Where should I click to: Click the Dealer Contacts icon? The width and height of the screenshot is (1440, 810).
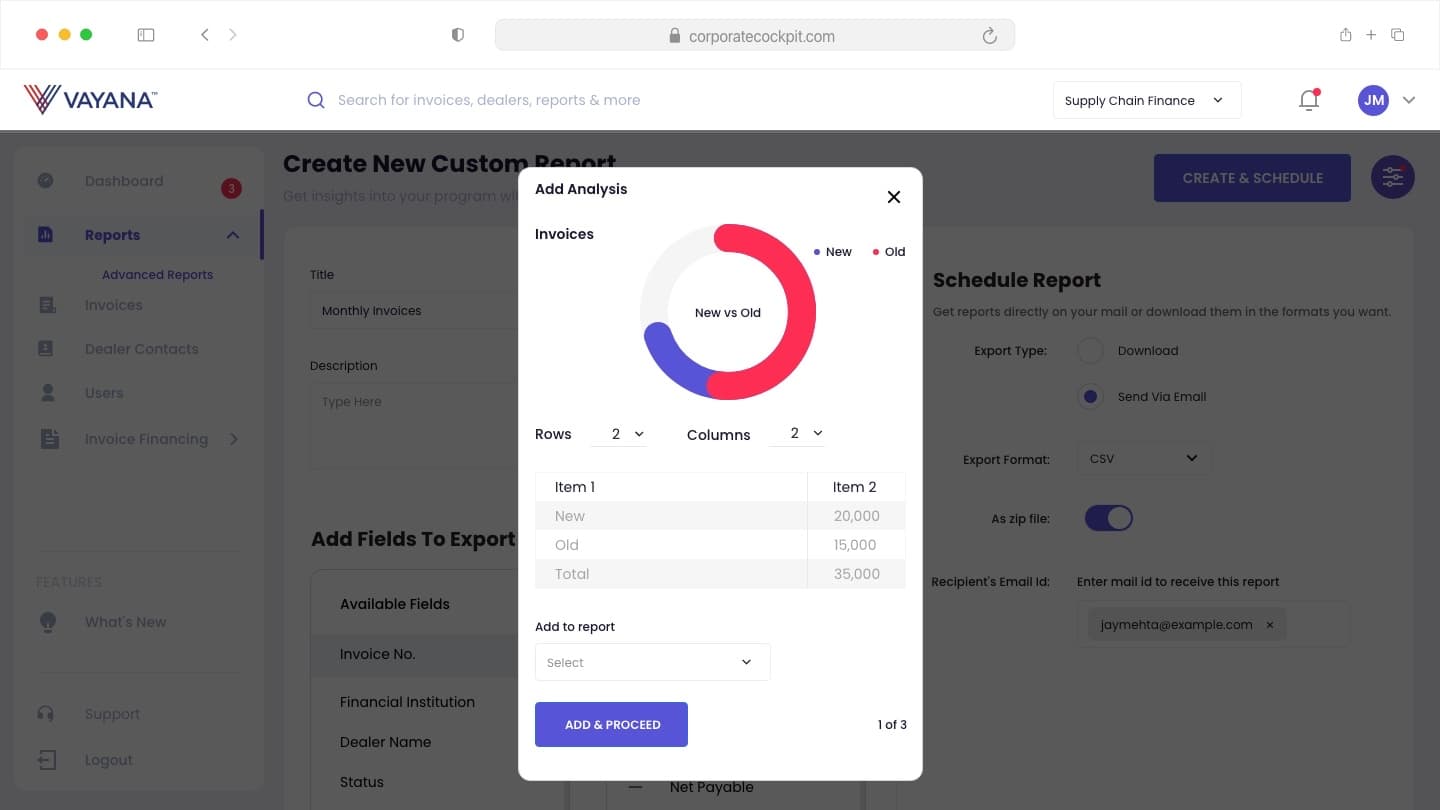46,348
